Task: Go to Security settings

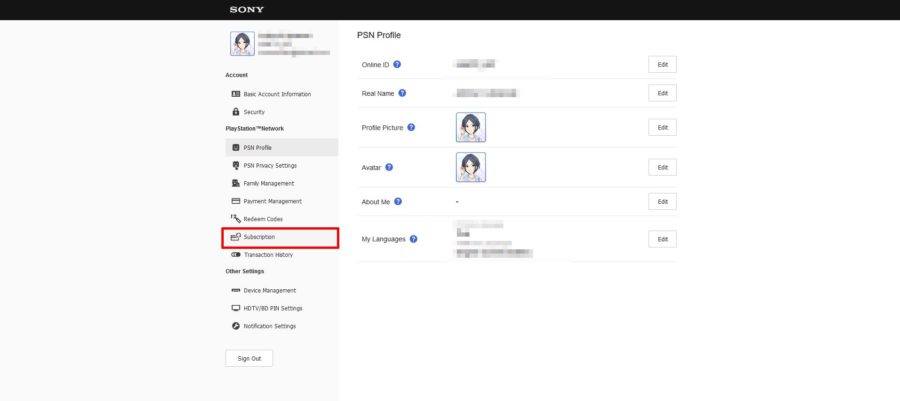Action: coord(282,112)
